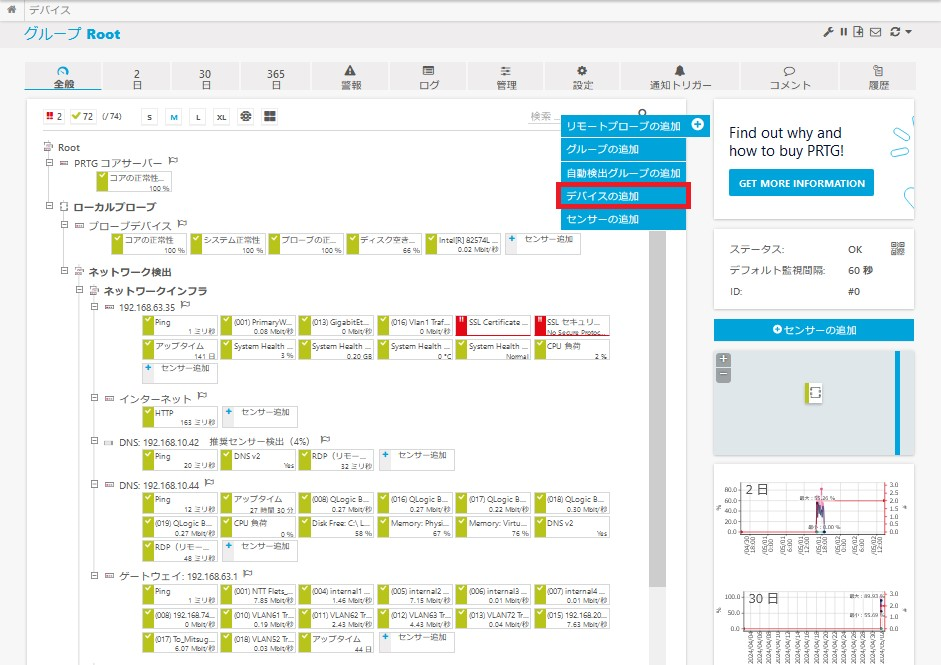This screenshot has width=941, height=665.
Task: Select size XL tree view
Action: [x=221, y=116]
